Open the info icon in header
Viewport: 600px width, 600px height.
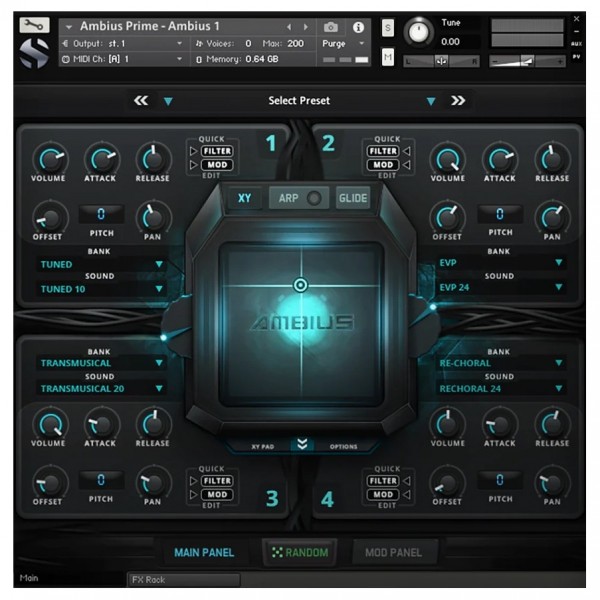click(358, 27)
